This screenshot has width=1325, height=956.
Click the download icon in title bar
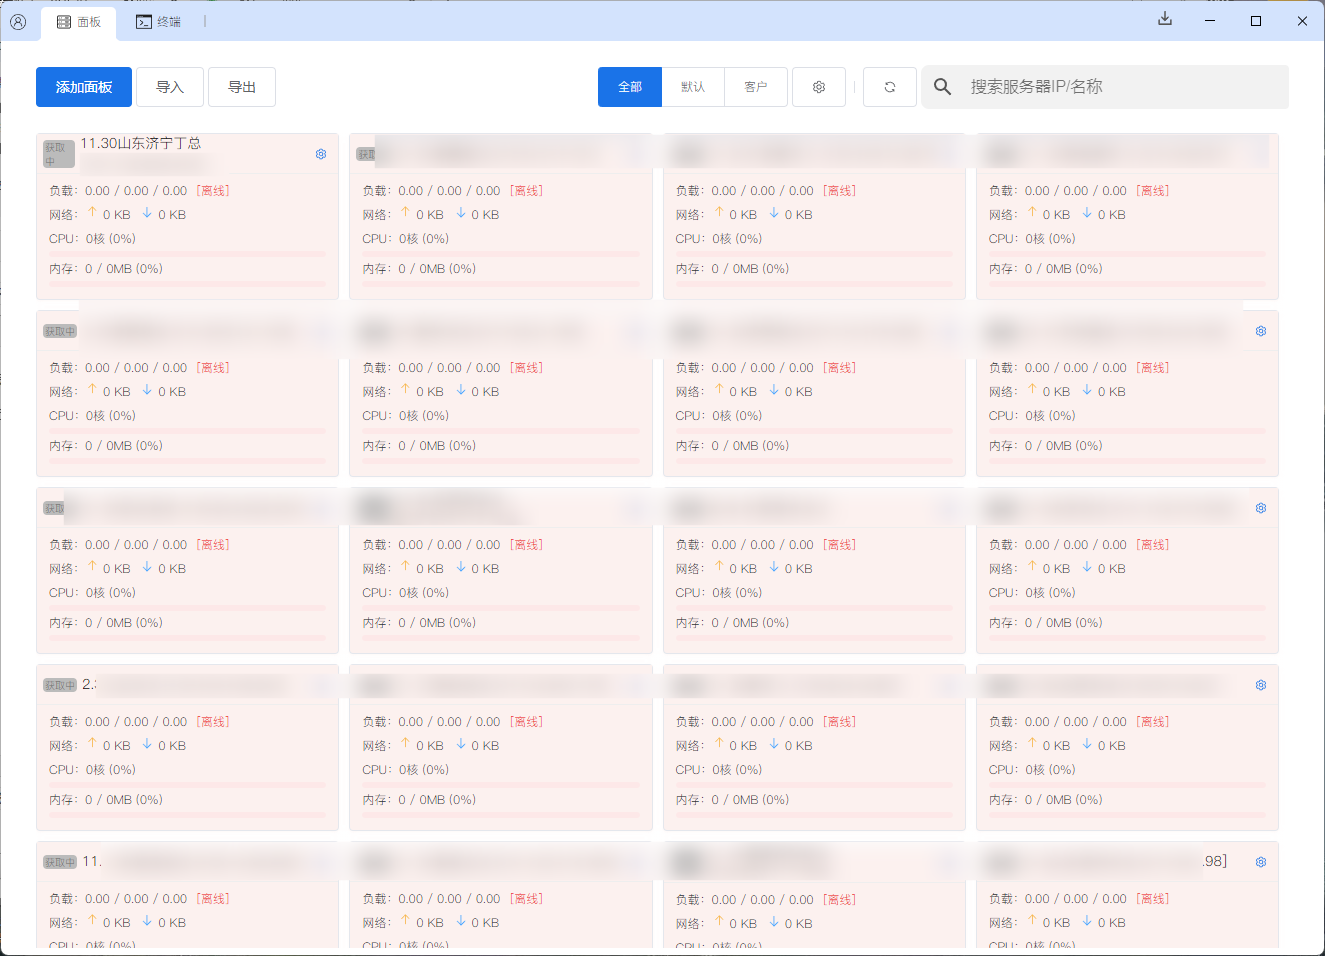tap(1165, 19)
